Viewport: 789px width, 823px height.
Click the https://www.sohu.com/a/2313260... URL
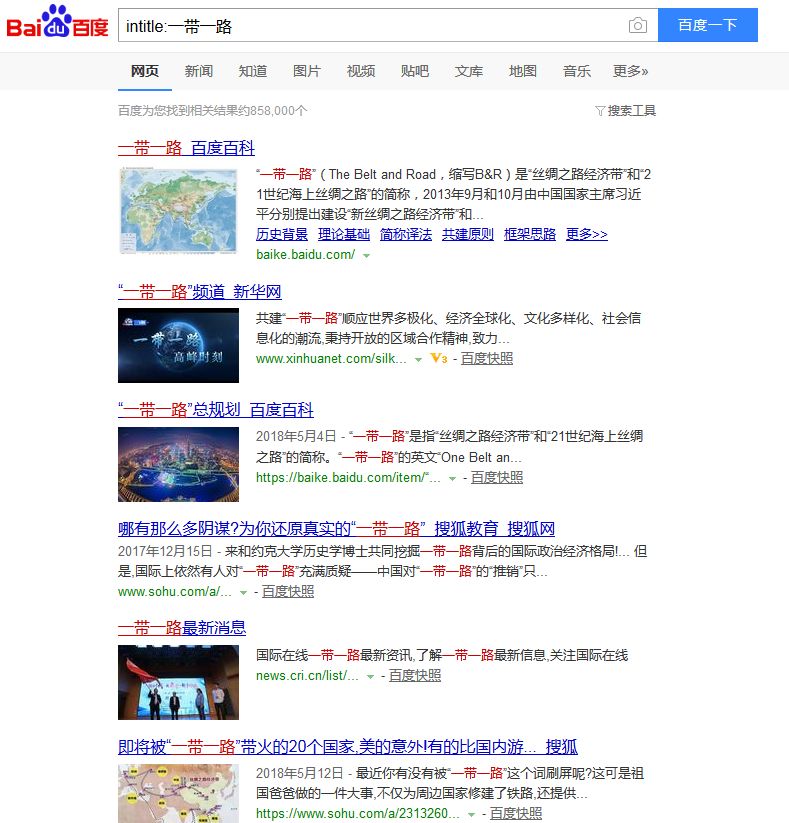357,814
